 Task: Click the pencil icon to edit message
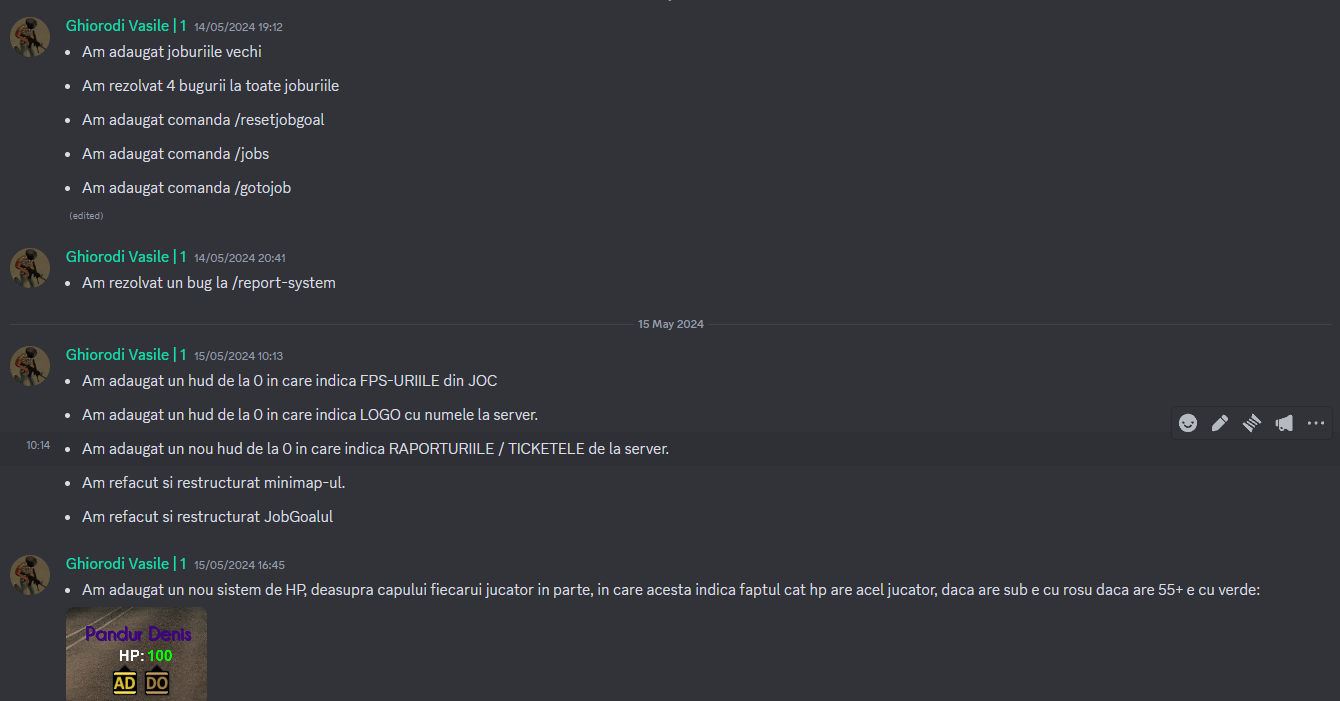1220,423
